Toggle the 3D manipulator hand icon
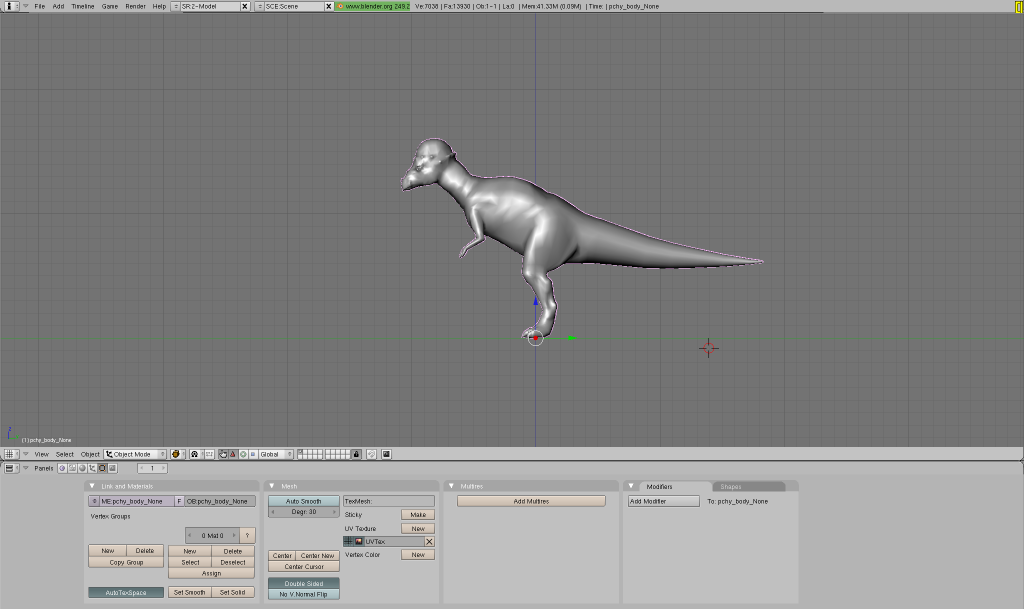Screen dimensions: 1024x609 click(x=222, y=454)
